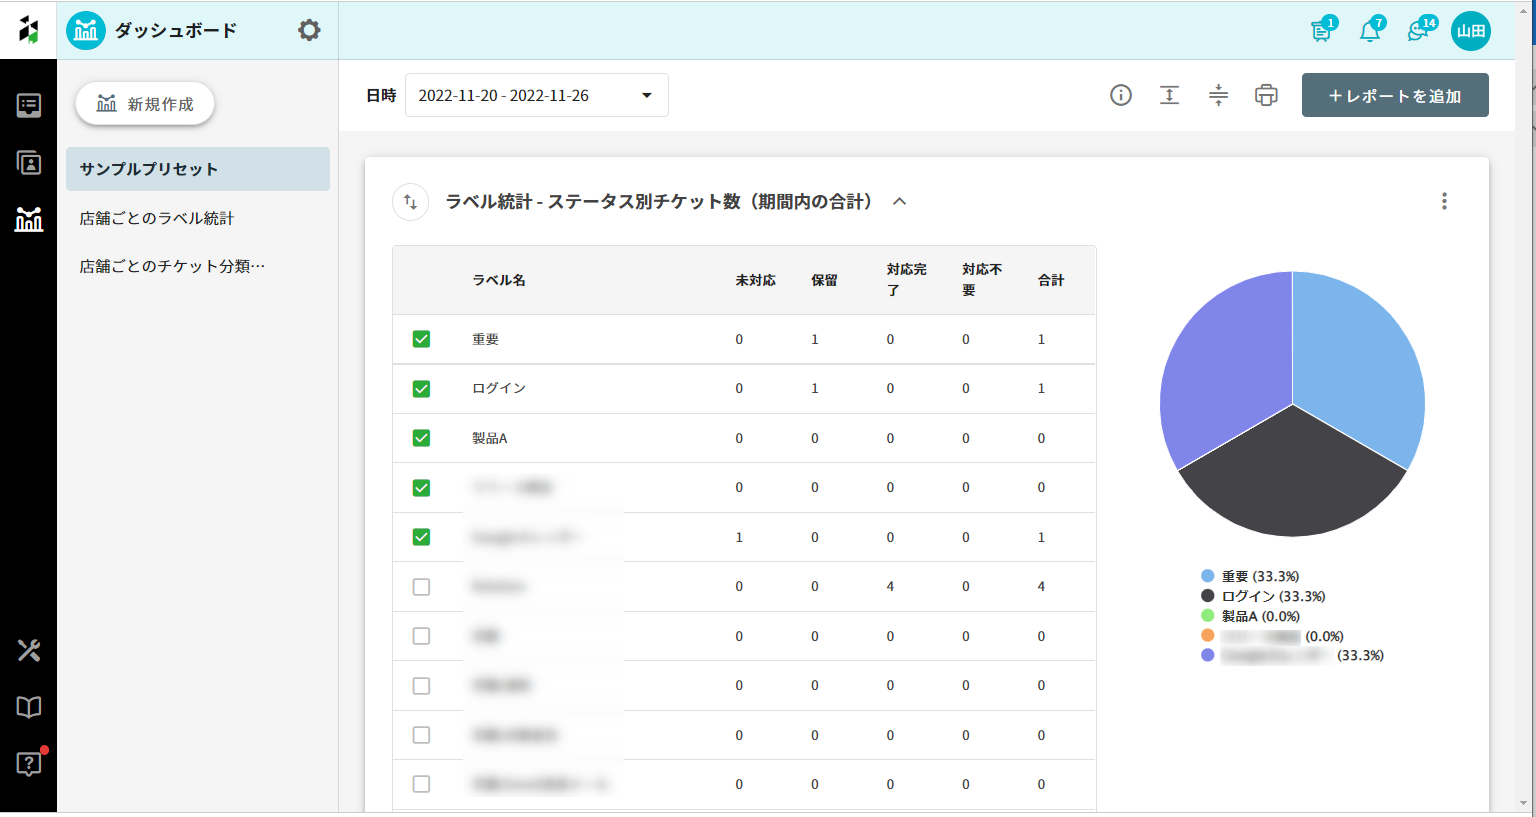Click the info circle icon
1536x817 pixels.
(x=1121, y=95)
